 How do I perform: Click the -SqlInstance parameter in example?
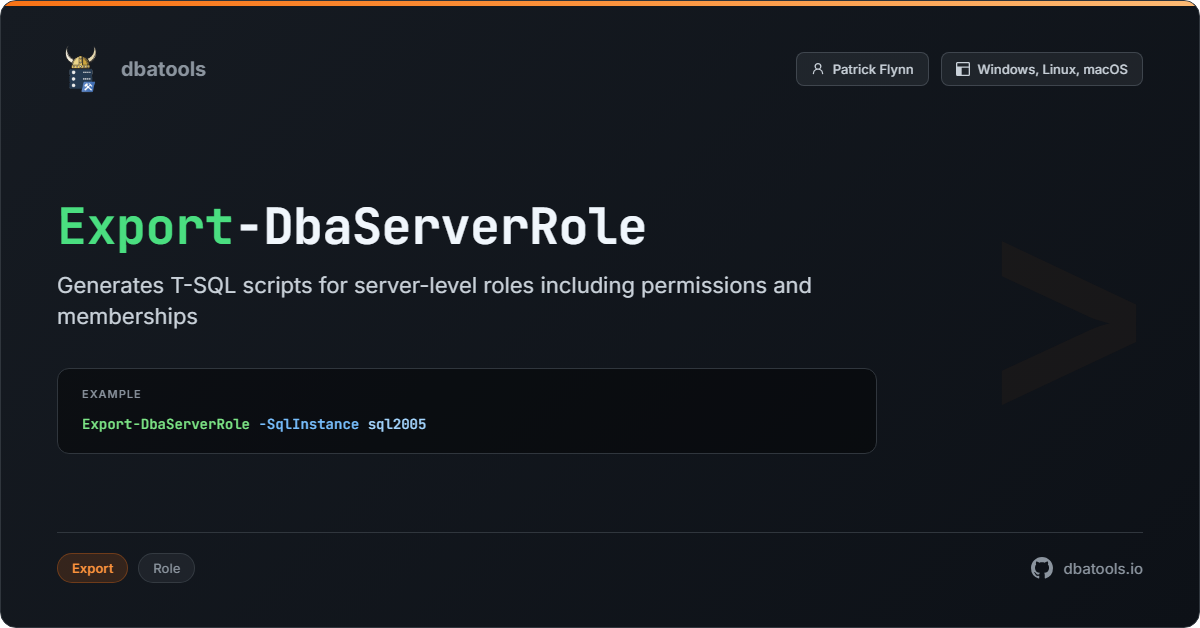308,424
